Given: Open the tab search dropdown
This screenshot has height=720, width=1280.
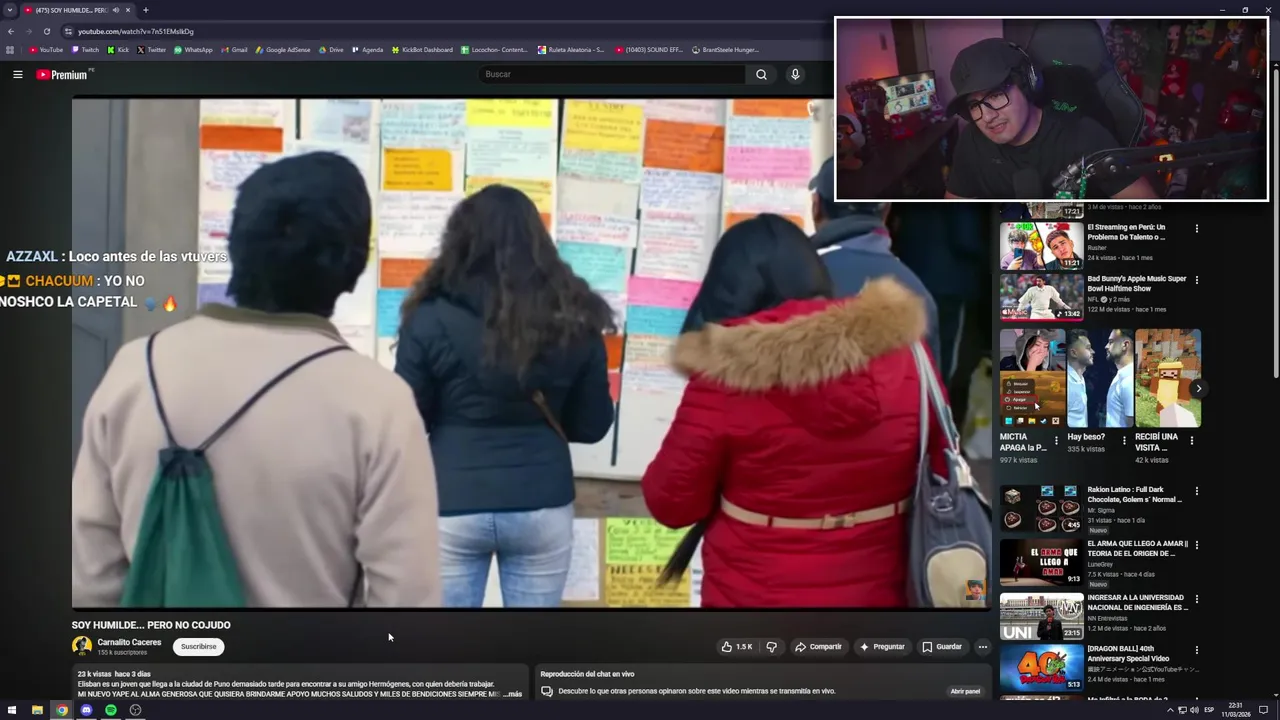Looking at the screenshot, I should [x=9, y=10].
